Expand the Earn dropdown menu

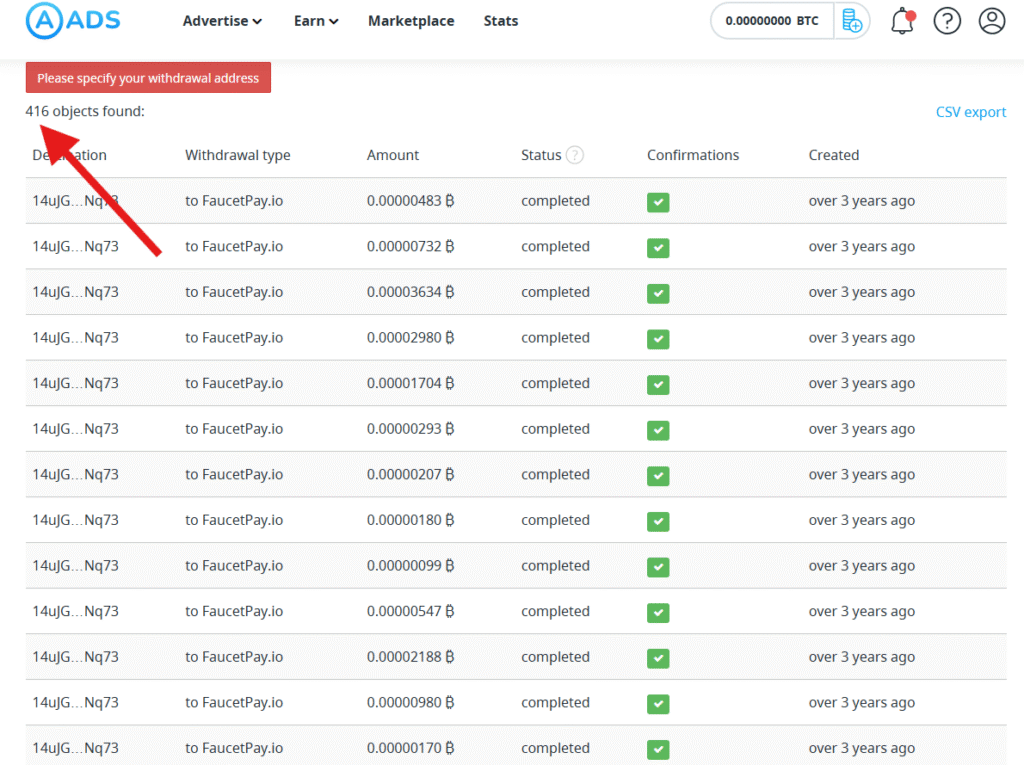pos(316,21)
